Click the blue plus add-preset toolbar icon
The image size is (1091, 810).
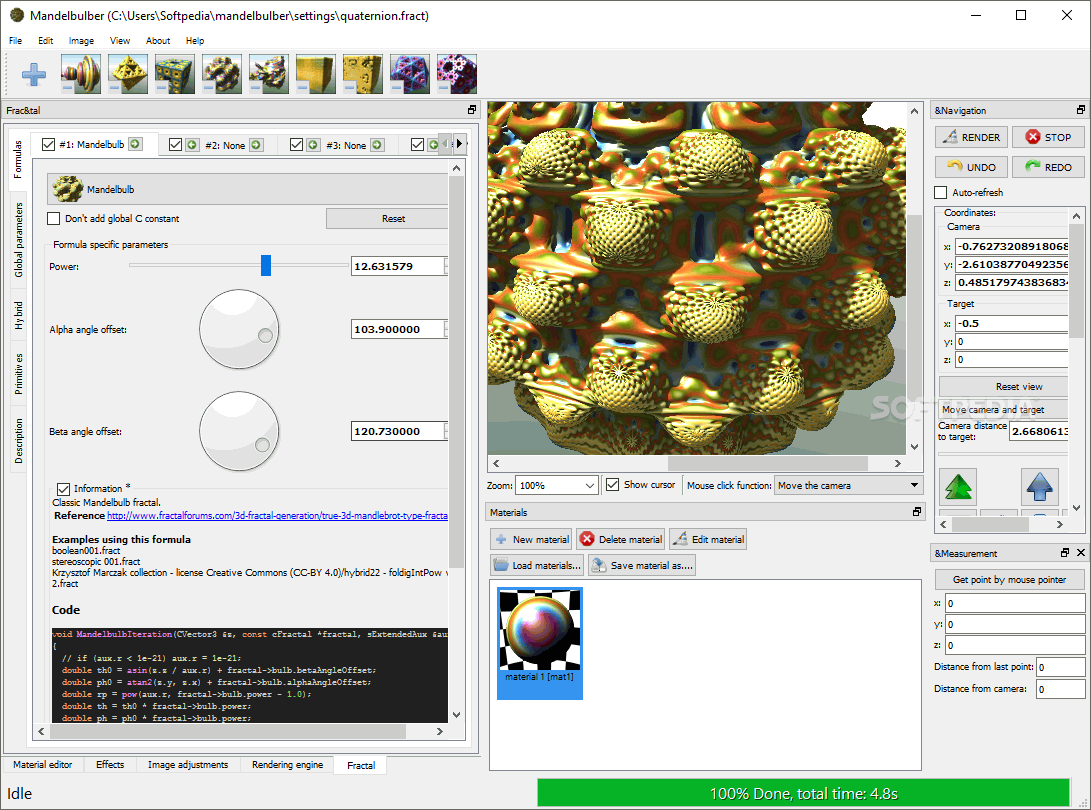click(x=33, y=74)
